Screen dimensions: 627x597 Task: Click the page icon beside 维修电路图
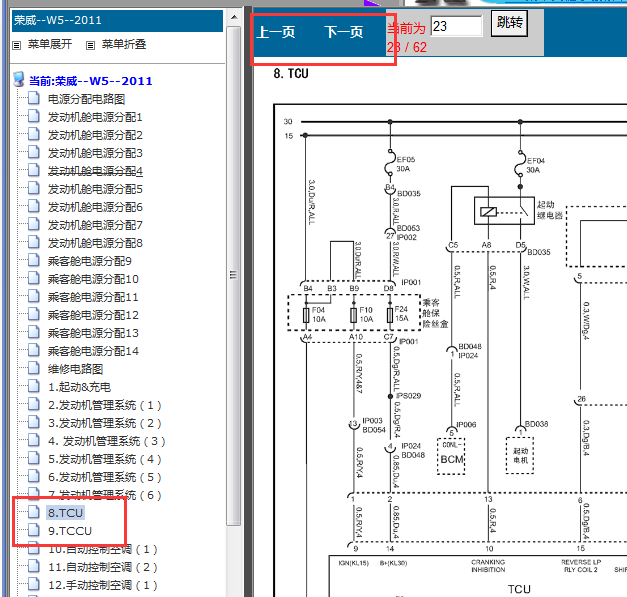tap(34, 368)
